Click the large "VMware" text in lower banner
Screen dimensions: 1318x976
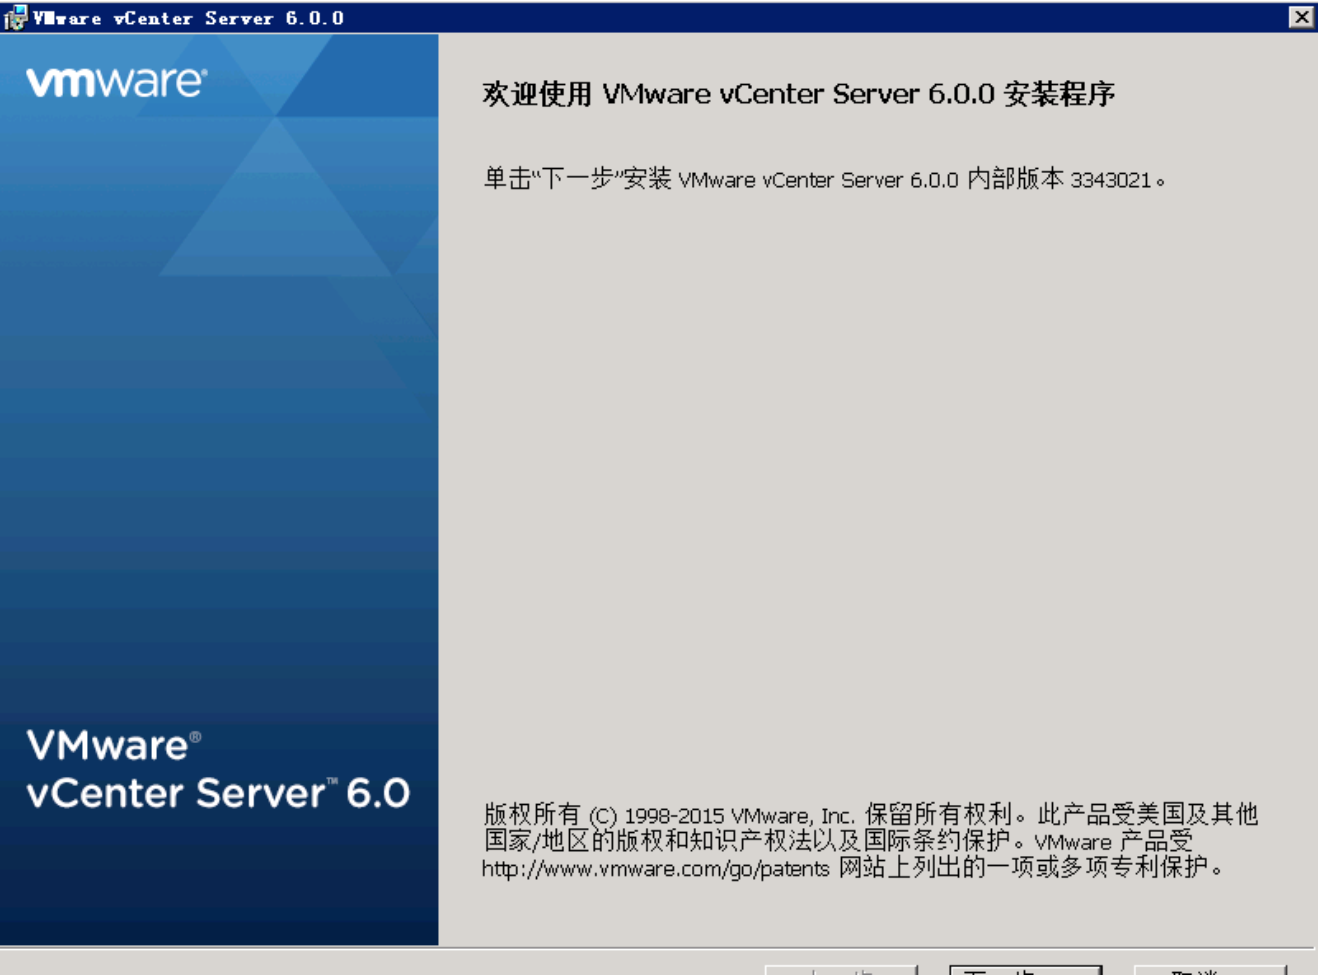click(x=108, y=745)
